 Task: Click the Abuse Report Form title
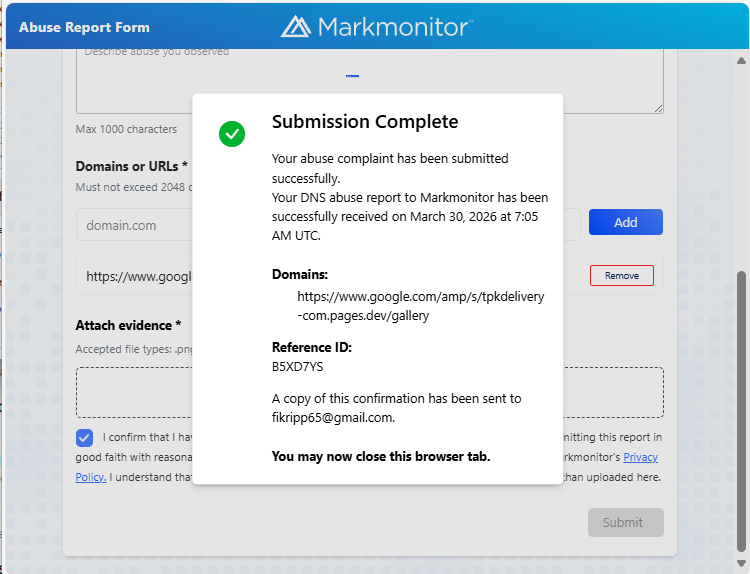tap(84, 27)
